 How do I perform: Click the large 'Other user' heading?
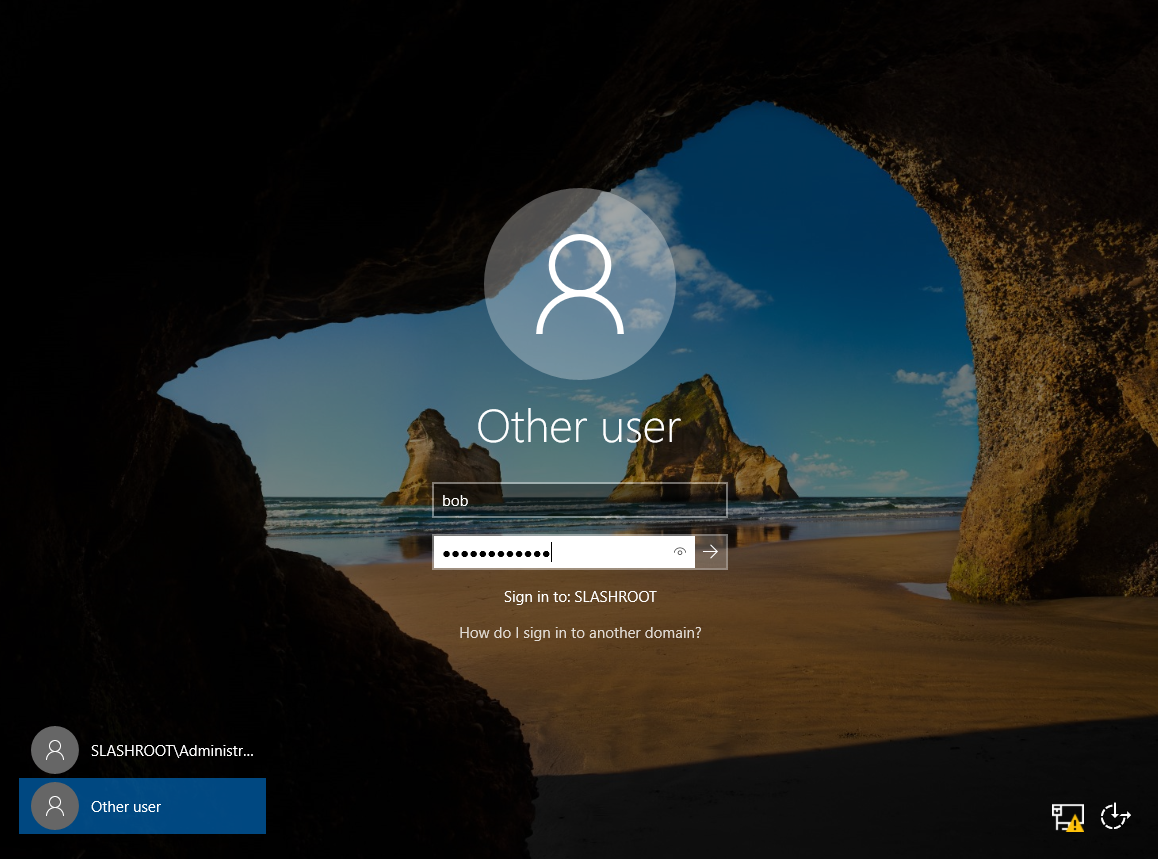pos(579,427)
